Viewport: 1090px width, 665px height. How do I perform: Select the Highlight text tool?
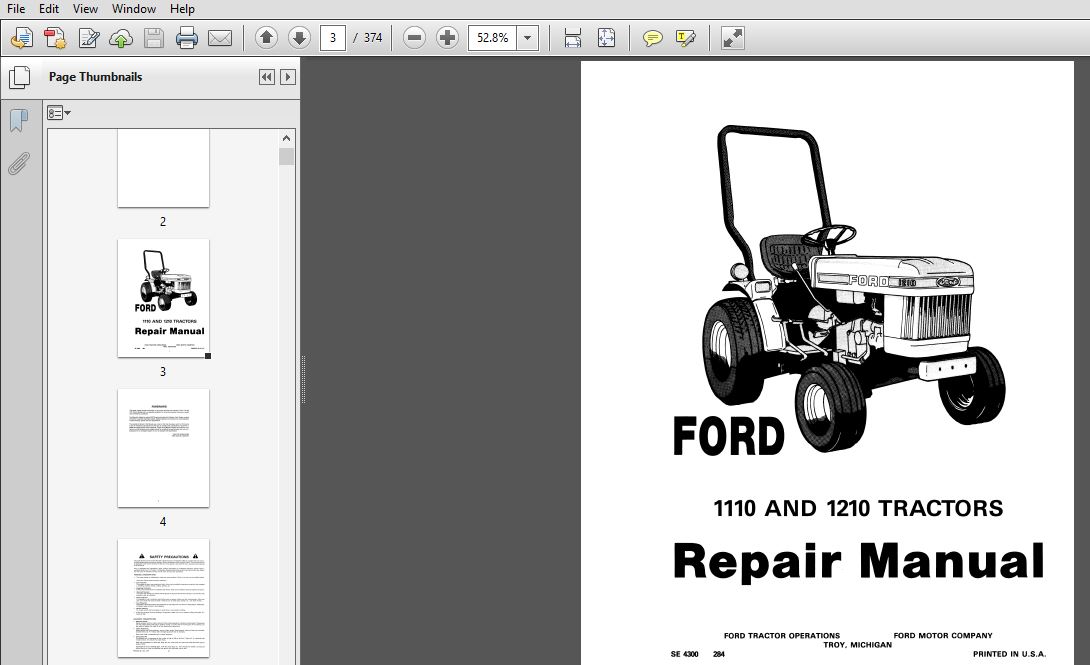click(685, 39)
